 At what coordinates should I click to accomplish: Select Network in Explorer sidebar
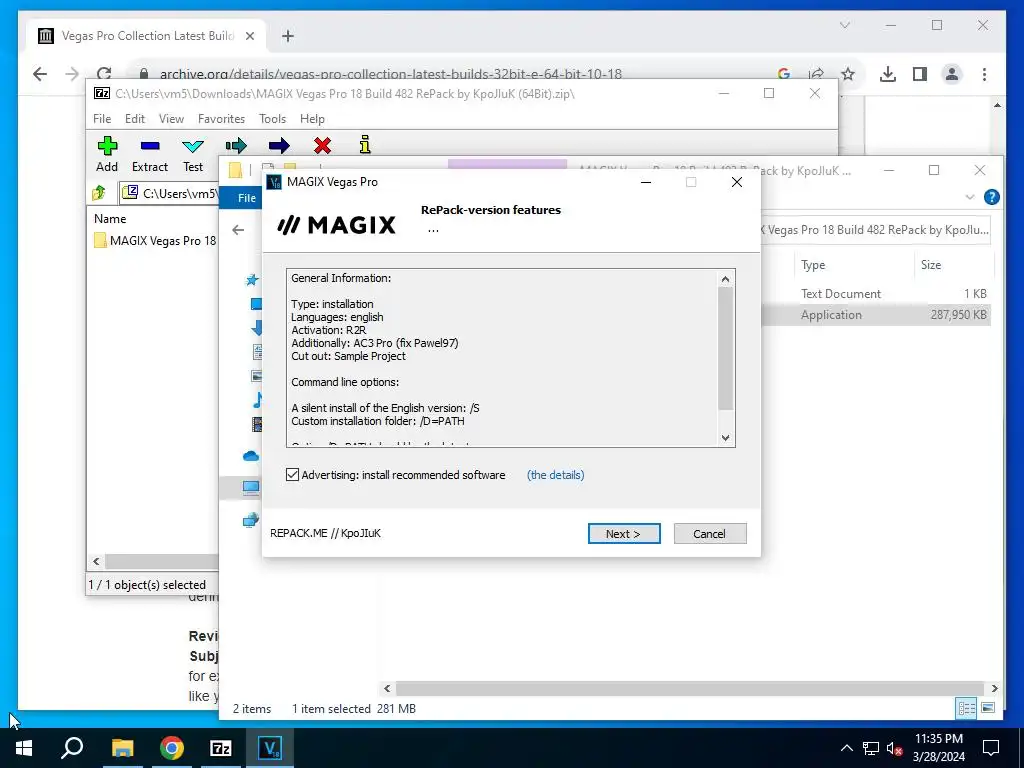click(x=251, y=520)
